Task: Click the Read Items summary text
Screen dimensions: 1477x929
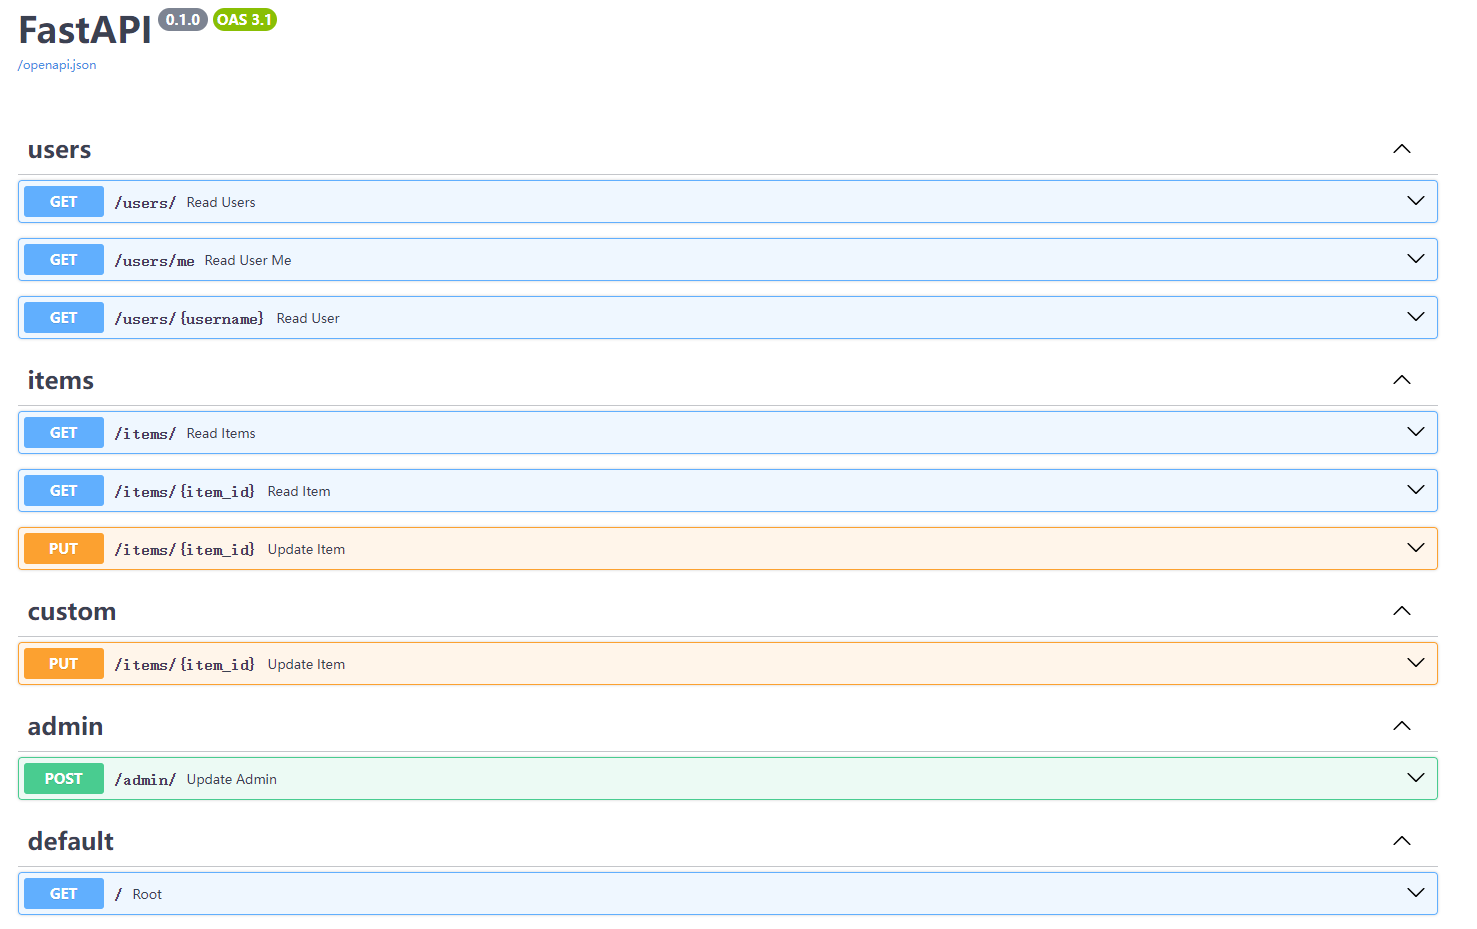Action: 221,433
